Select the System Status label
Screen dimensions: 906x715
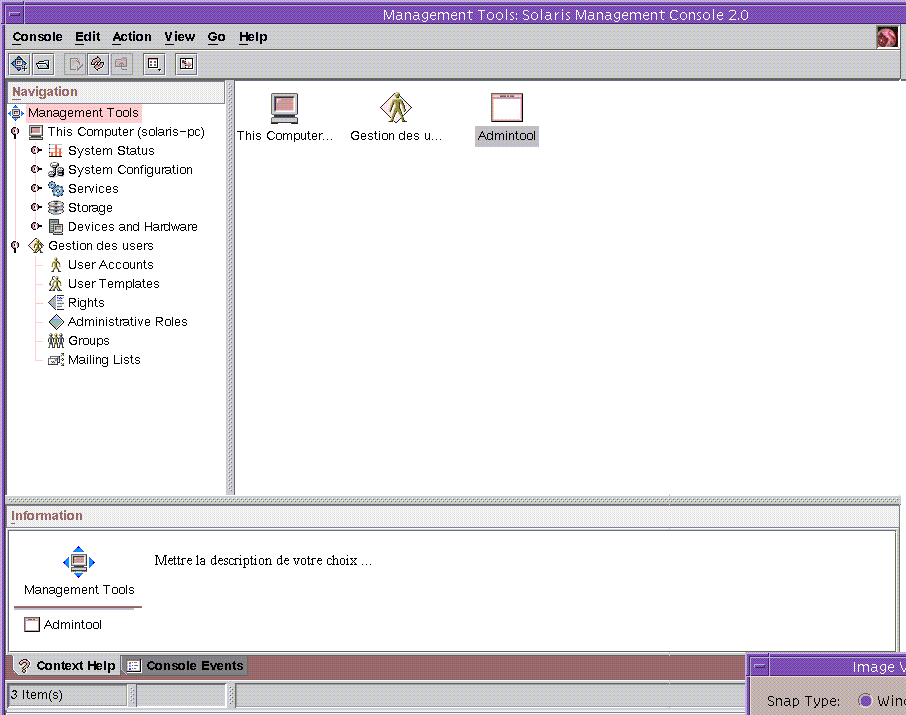[111, 151]
